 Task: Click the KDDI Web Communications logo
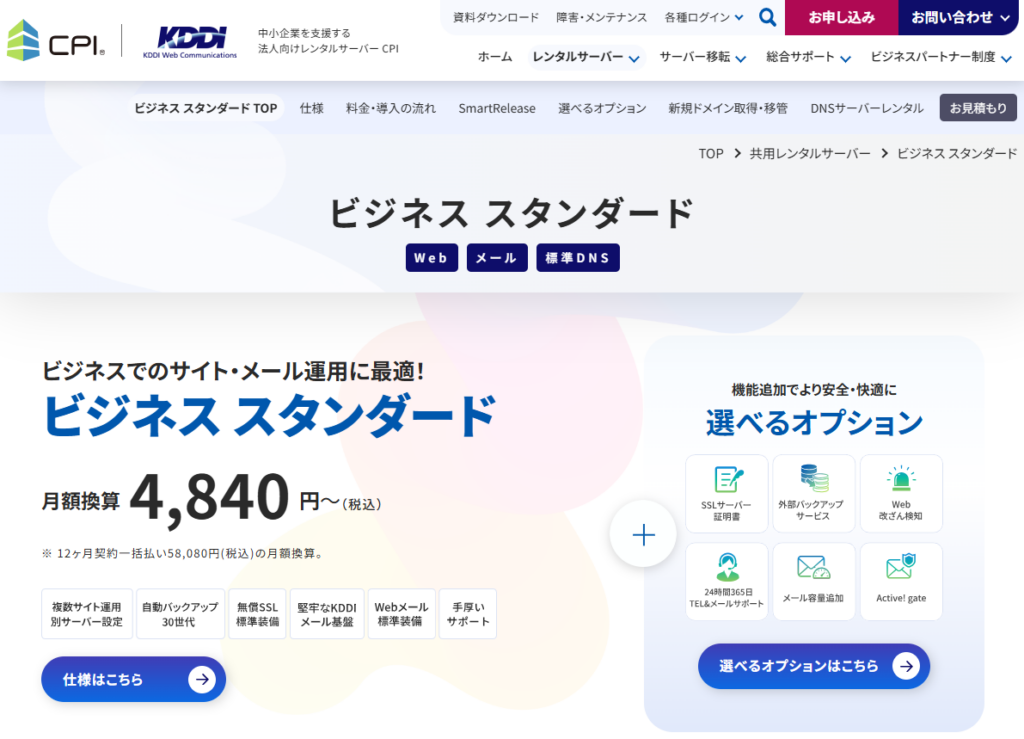point(189,41)
